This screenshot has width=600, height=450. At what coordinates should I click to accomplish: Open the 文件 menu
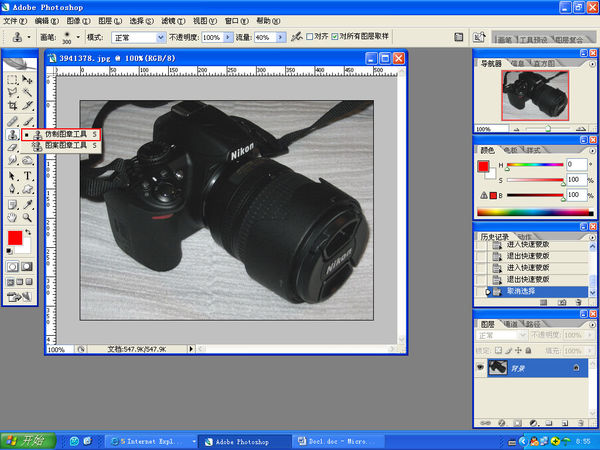click(15, 21)
